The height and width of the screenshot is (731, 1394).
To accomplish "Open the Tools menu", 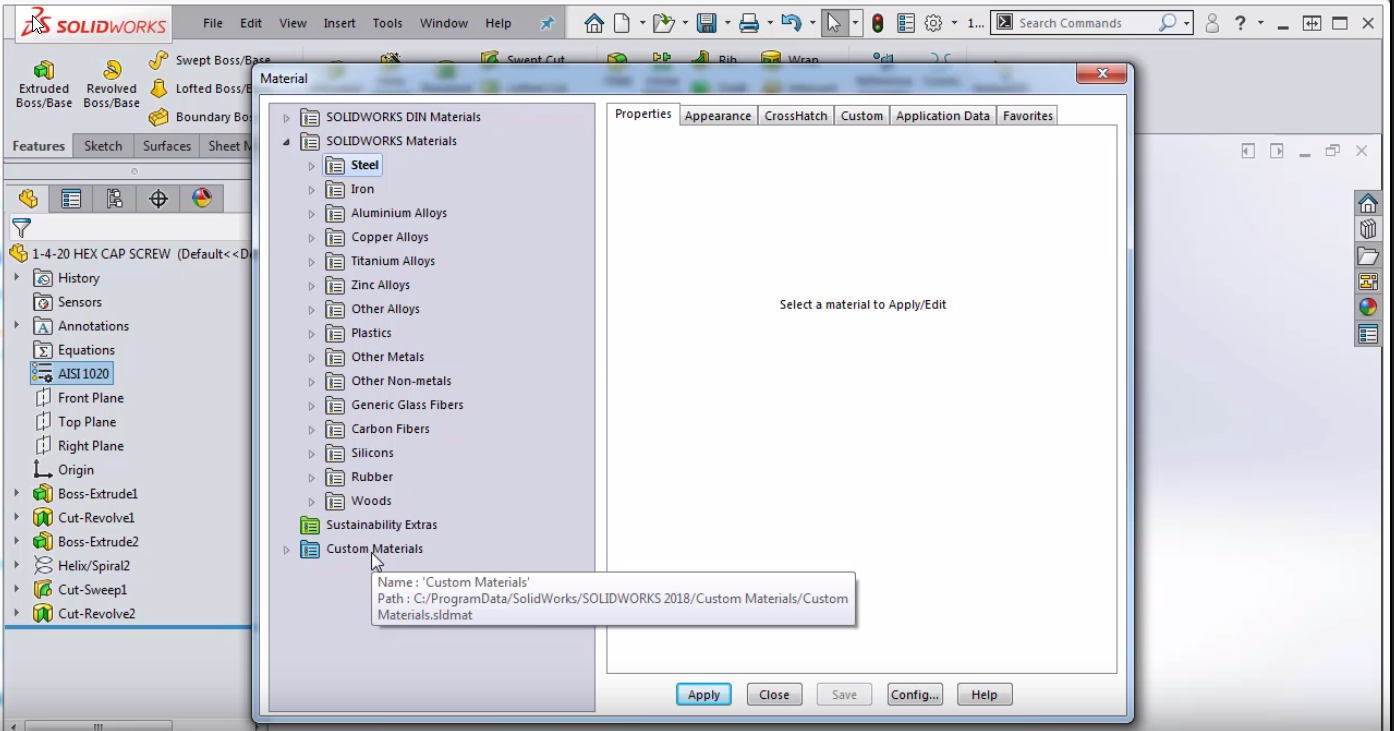I will tap(387, 23).
